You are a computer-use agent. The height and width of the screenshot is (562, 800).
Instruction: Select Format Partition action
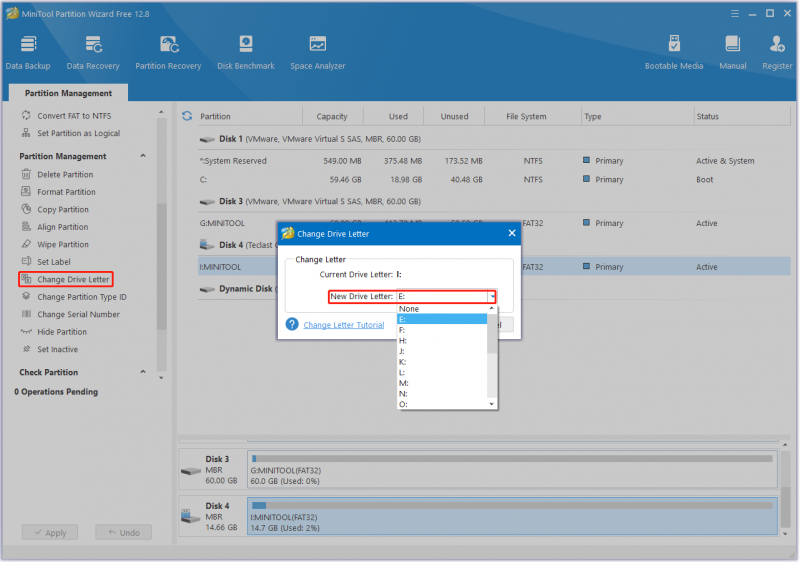(66, 192)
